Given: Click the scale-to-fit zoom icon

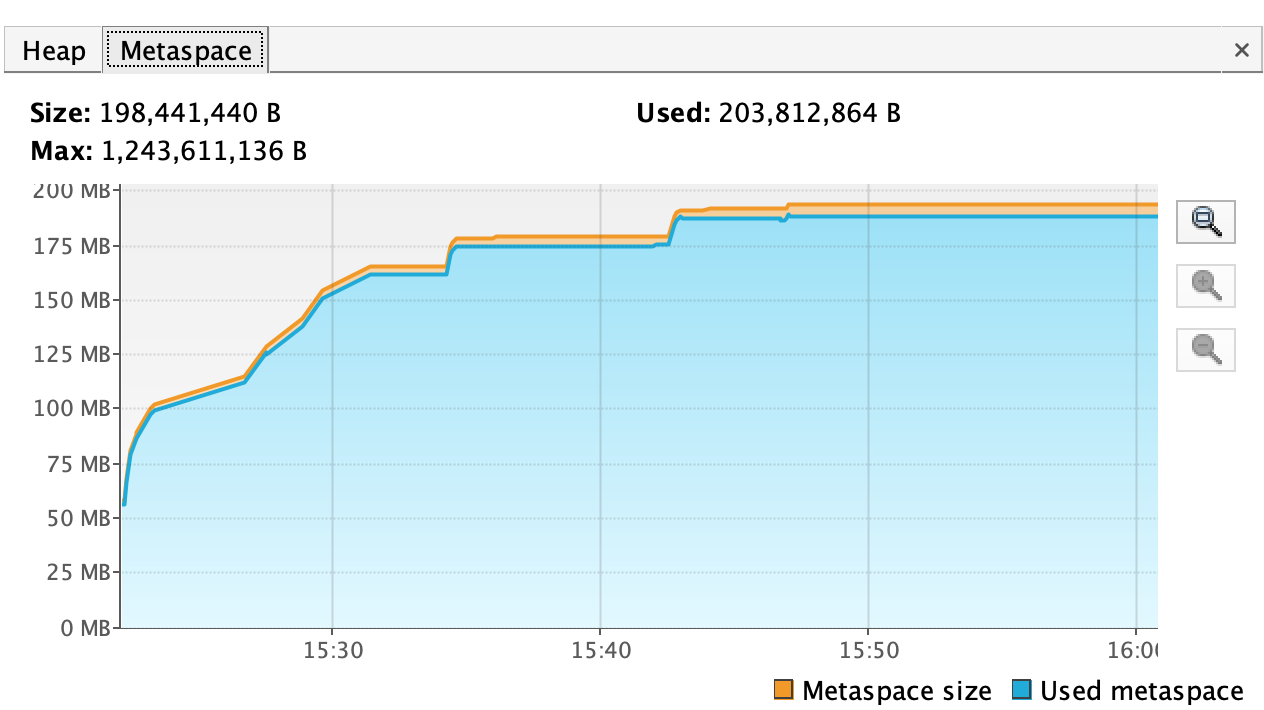Looking at the screenshot, I should [x=1206, y=221].
